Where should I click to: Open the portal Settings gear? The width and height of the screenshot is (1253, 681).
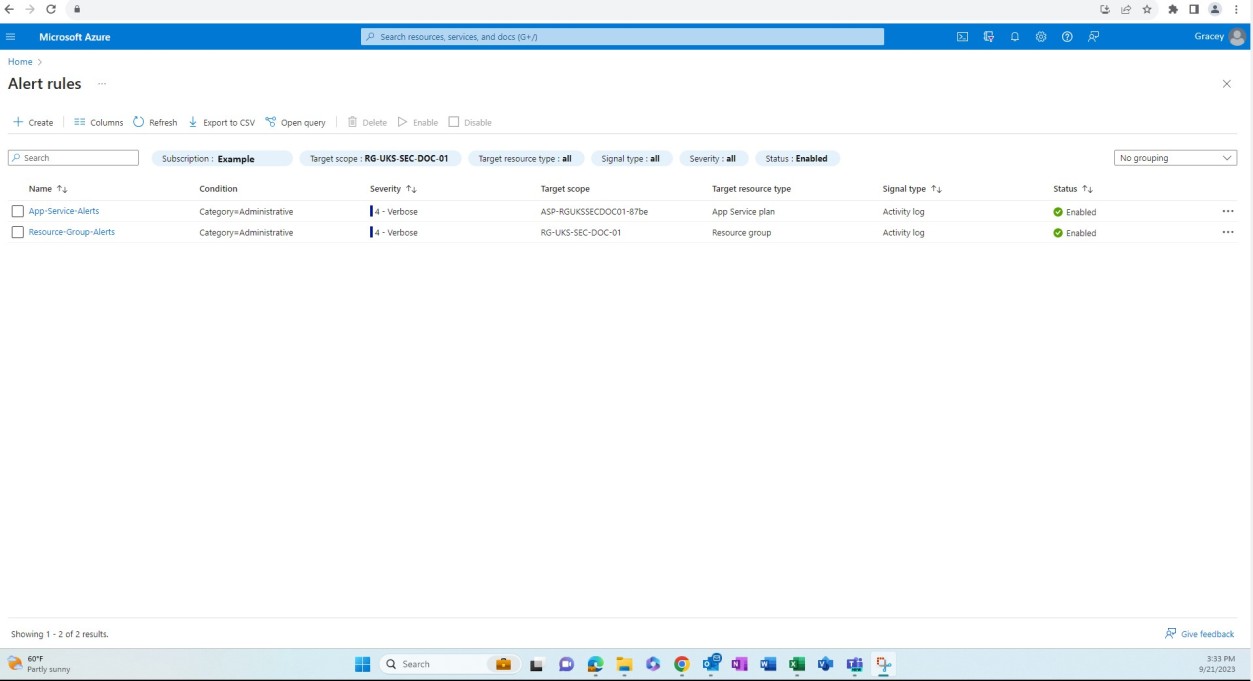pyautogui.click(x=1040, y=35)
